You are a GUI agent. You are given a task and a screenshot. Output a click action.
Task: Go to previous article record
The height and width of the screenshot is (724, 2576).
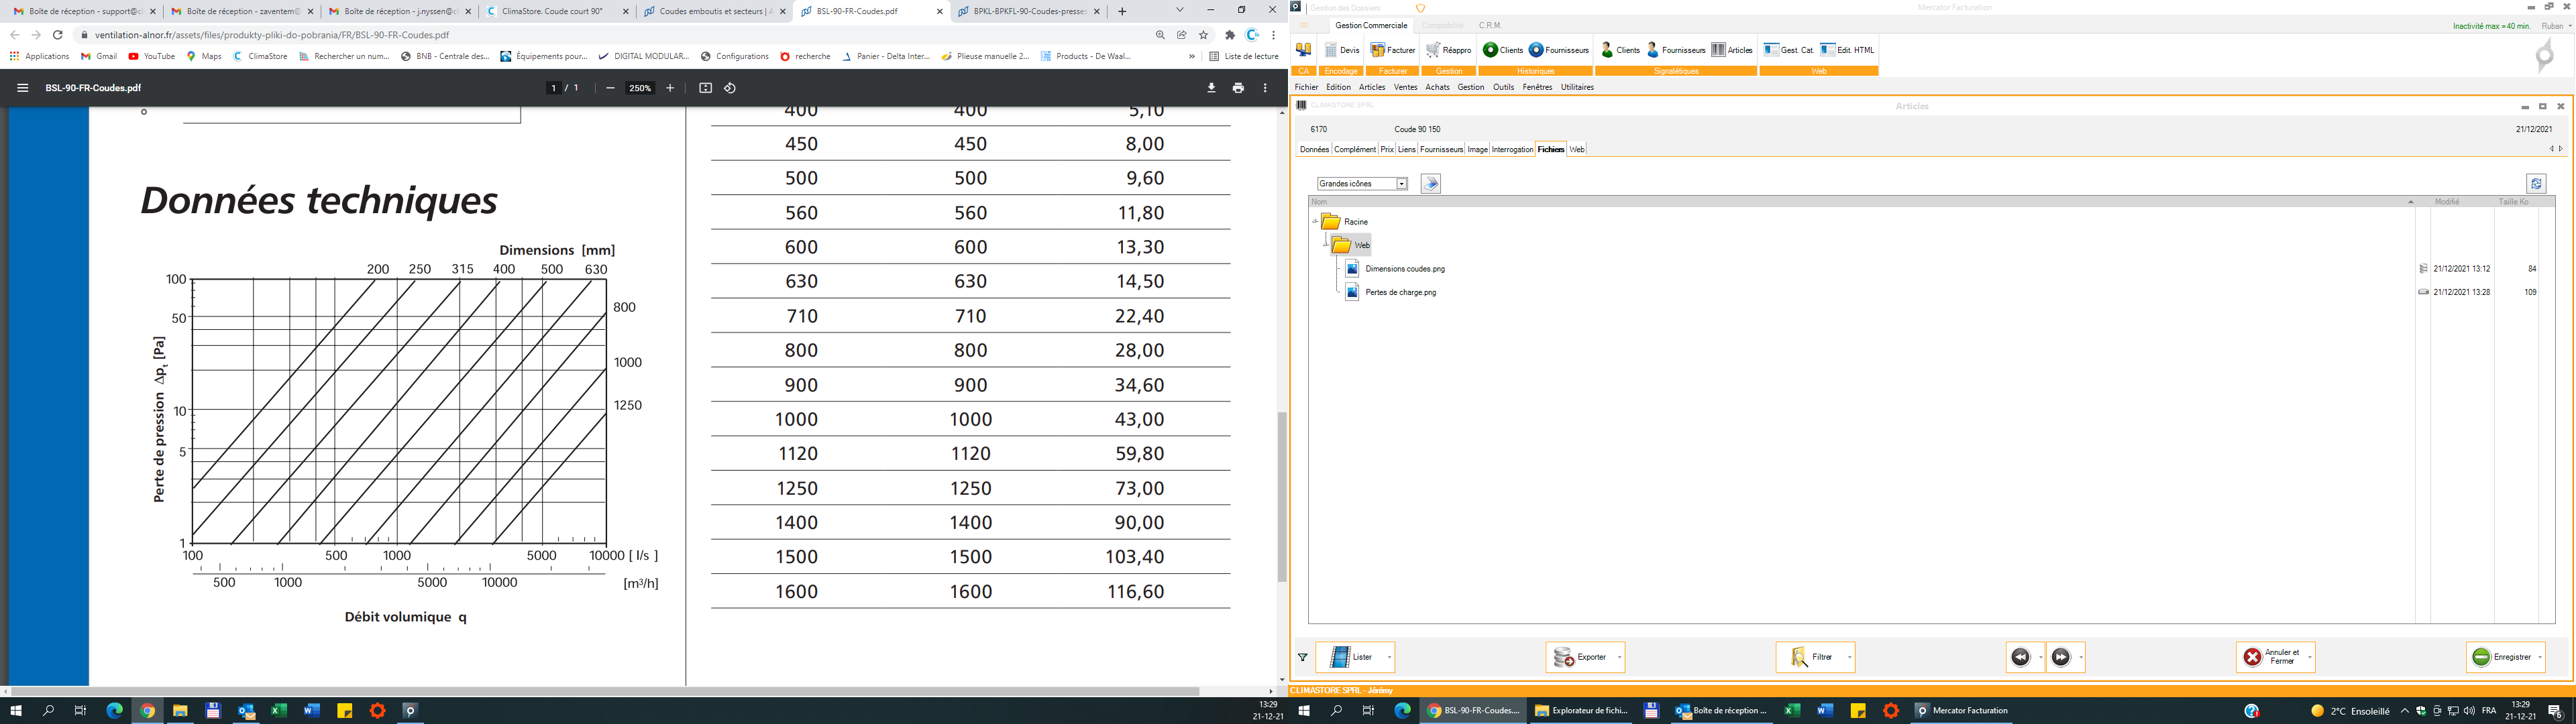click(2020, 657)
